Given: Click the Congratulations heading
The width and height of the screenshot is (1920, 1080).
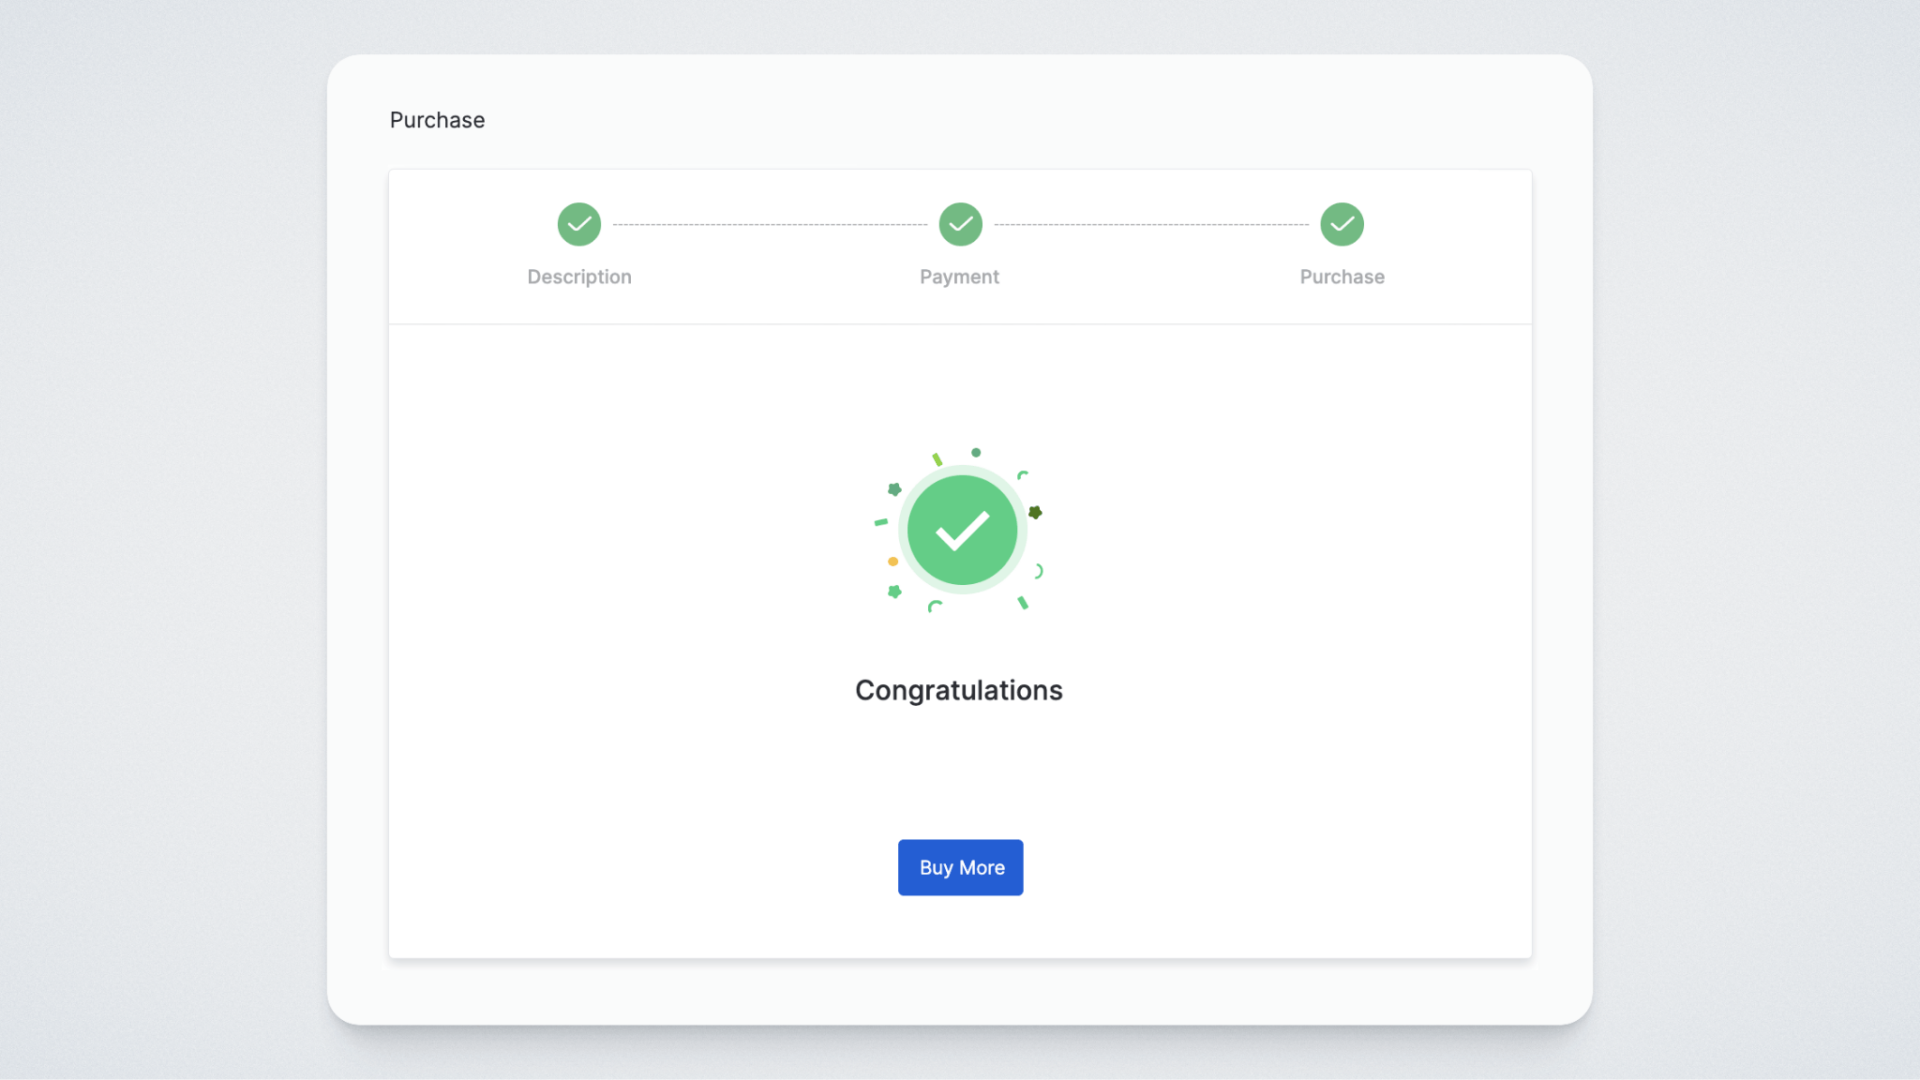Looking at the screenshot, I should tap(958, 690).
